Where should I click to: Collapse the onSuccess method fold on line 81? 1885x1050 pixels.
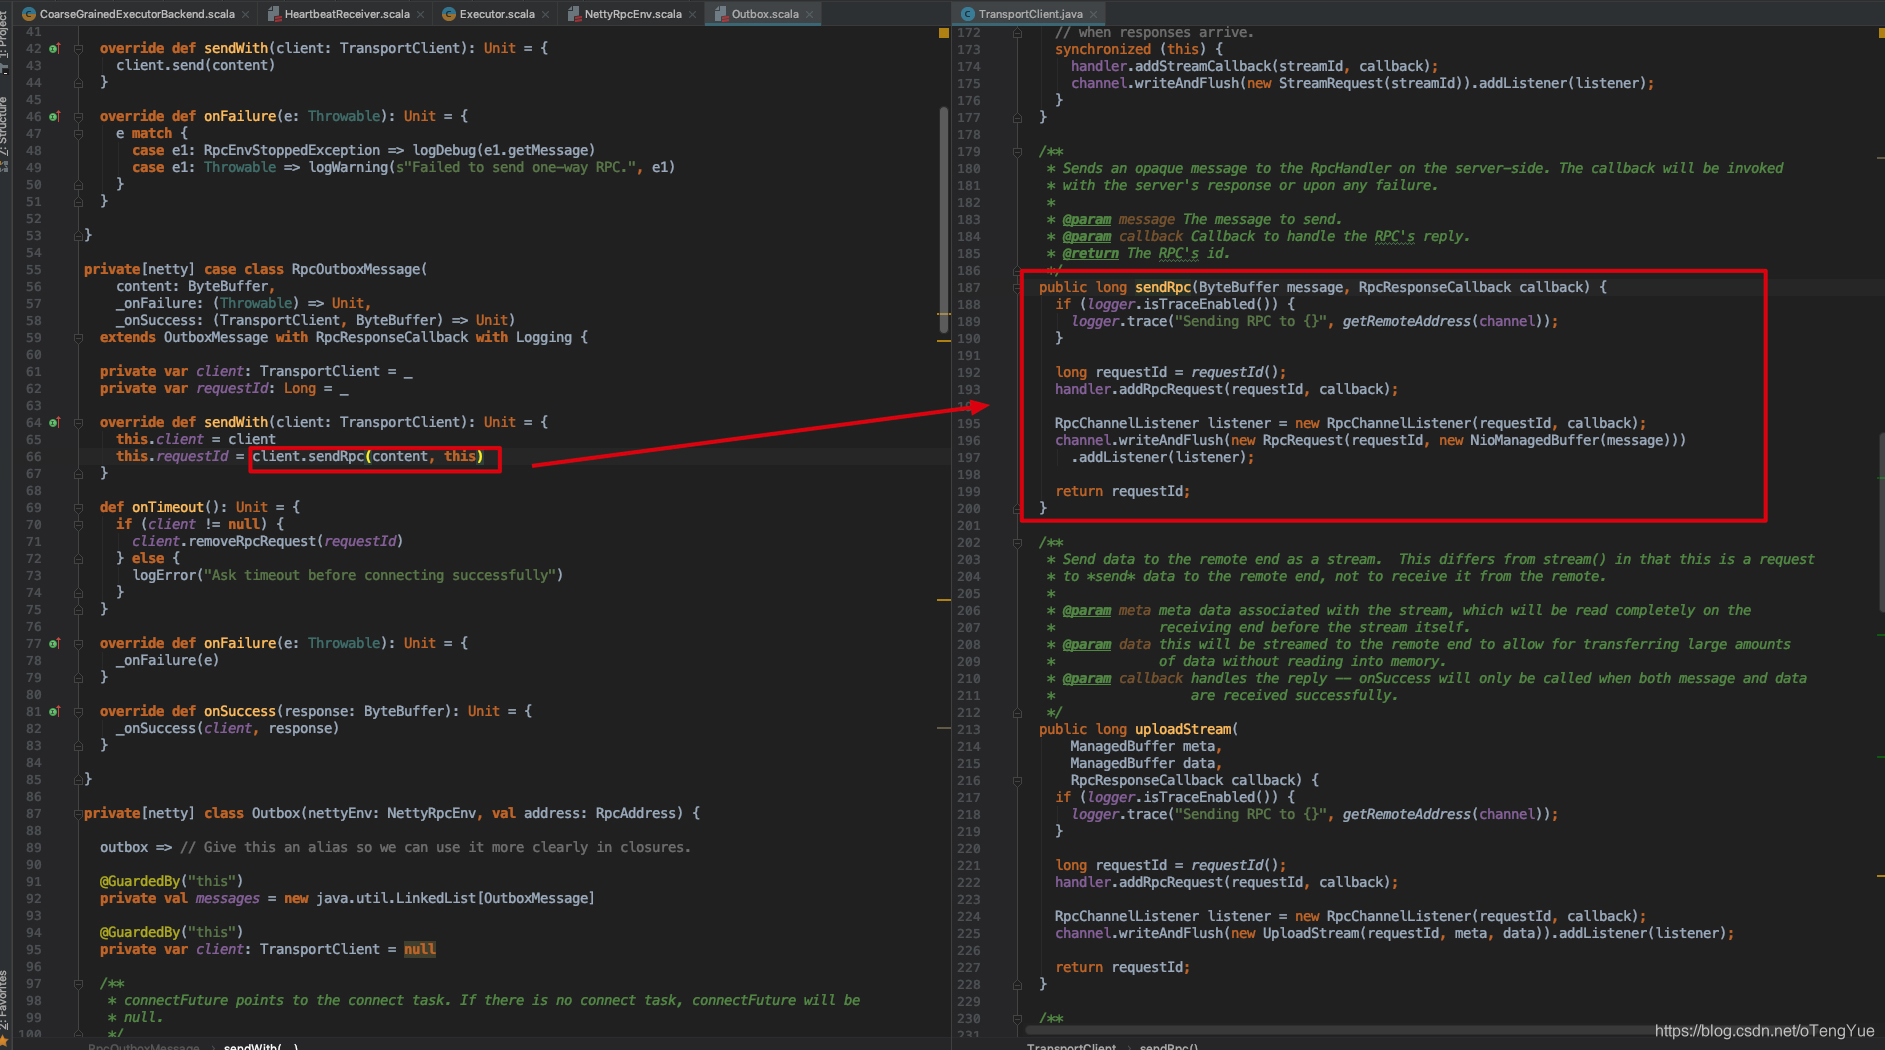point(78,711)
